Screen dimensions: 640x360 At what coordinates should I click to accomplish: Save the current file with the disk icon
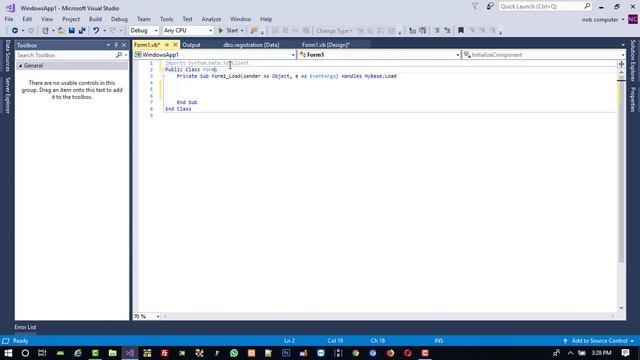coord(72,31)
